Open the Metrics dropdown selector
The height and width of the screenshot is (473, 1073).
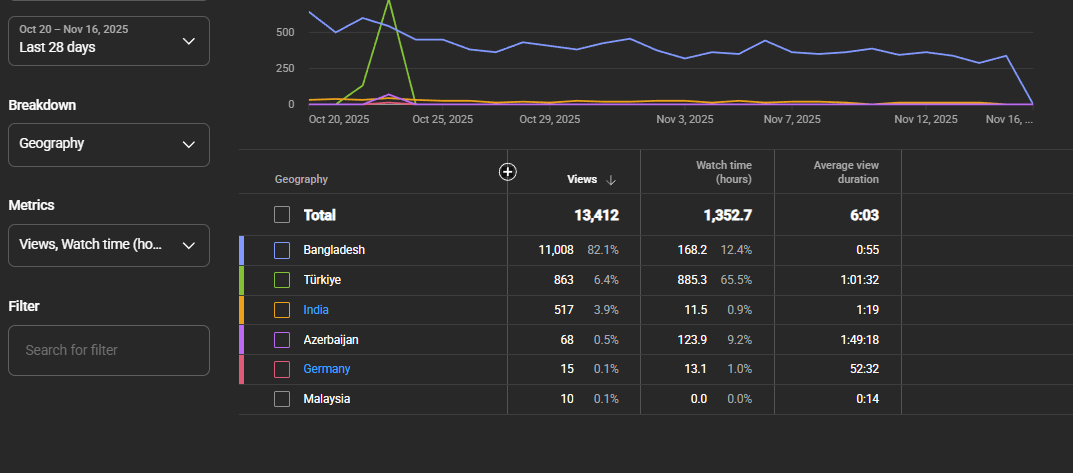point(109,245)
